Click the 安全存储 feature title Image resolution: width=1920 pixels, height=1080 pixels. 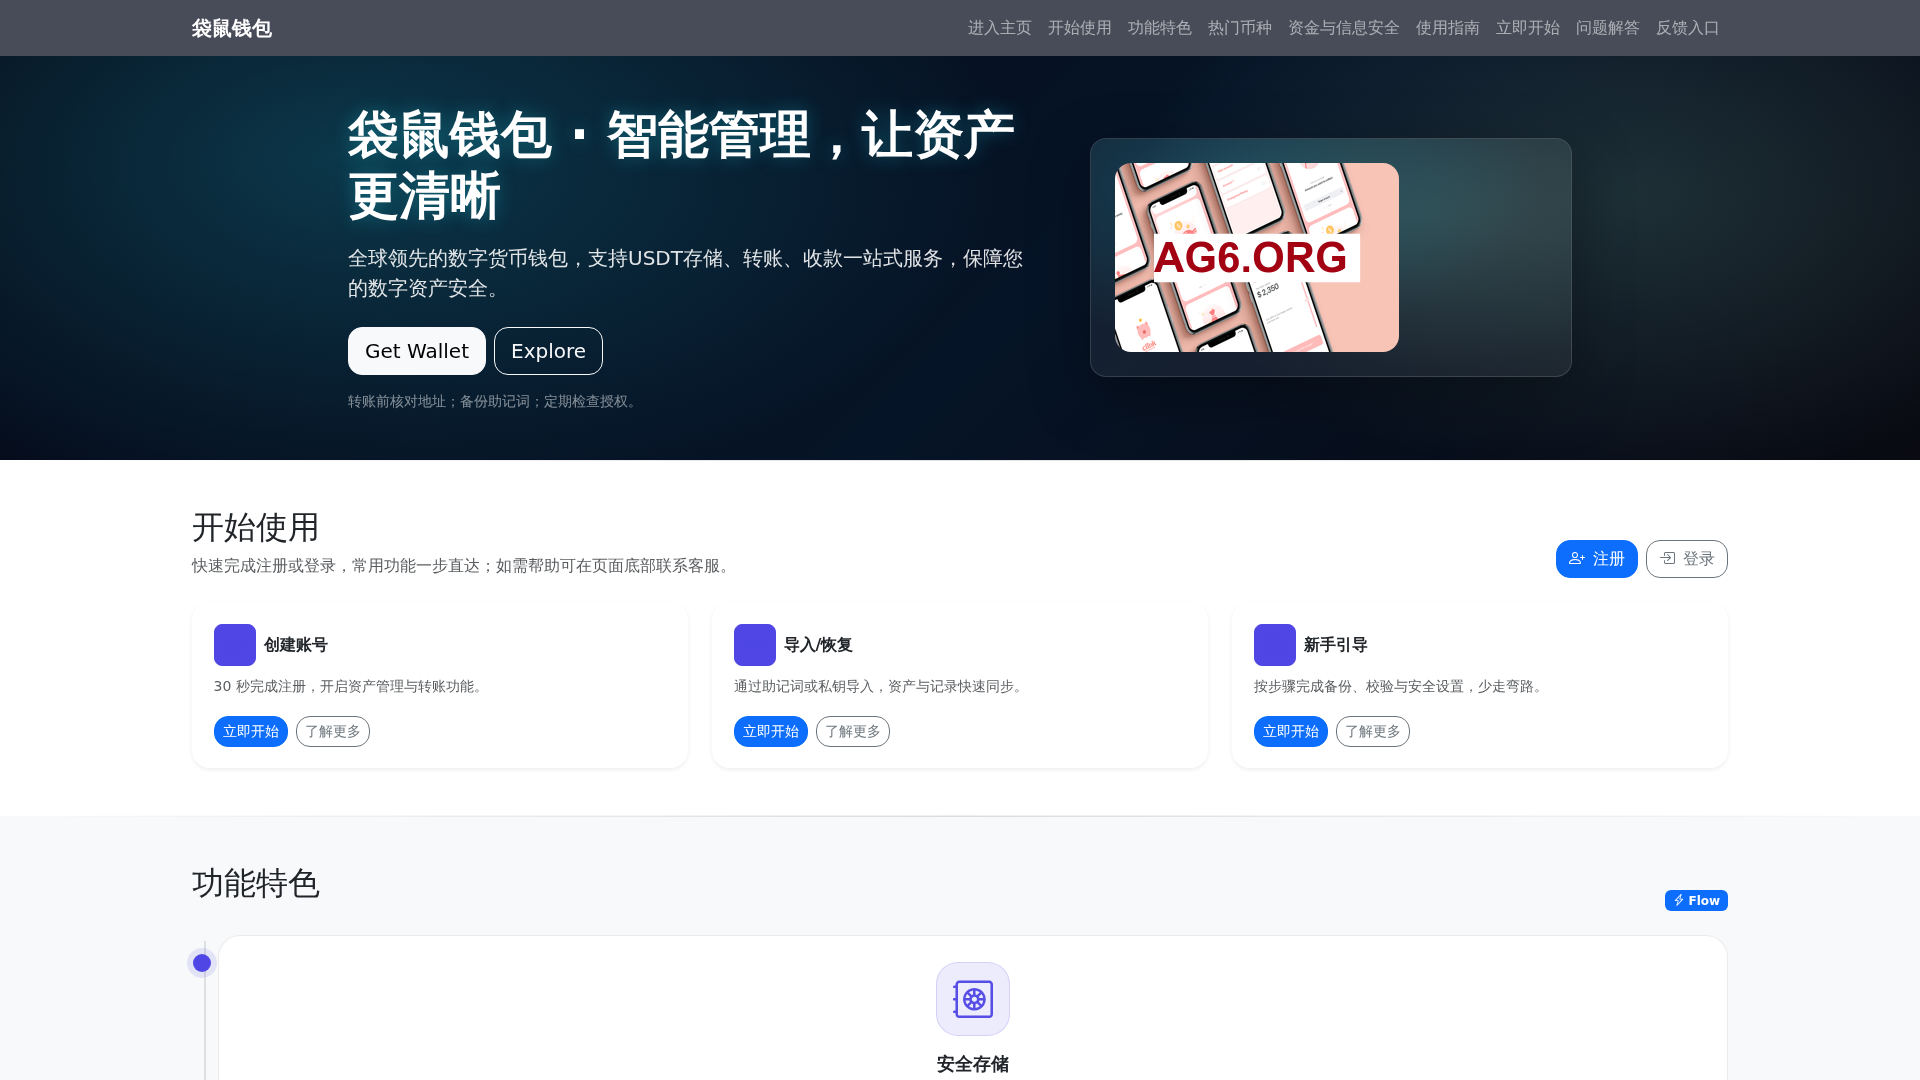(x=973, y=1064)
